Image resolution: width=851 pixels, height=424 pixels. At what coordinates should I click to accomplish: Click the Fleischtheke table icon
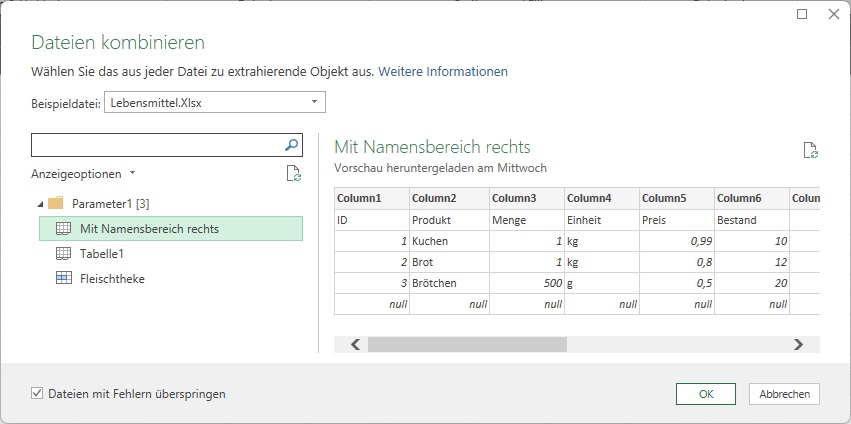click(x=63, y=279)
